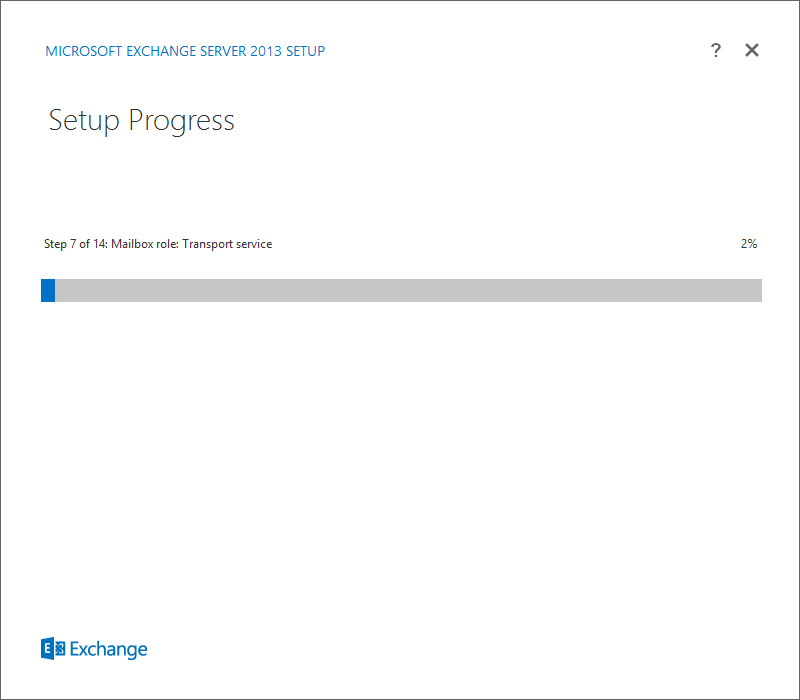Click the envelope symbol inside the Exchange logo
Viewport: 800px width, 700px height.
pyautogui.click(x=59, y=649)
